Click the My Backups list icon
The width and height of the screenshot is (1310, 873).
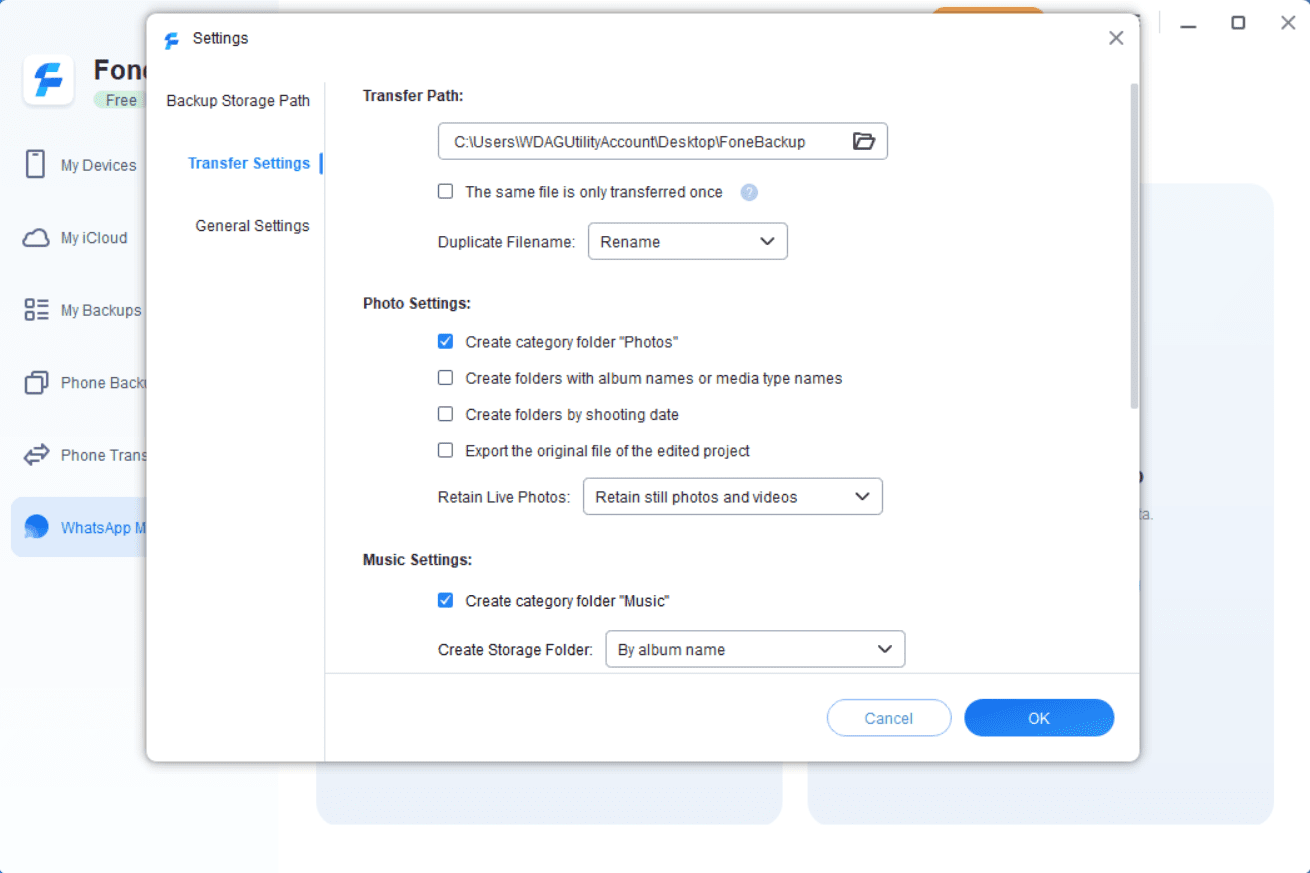[x=36, y=310]
